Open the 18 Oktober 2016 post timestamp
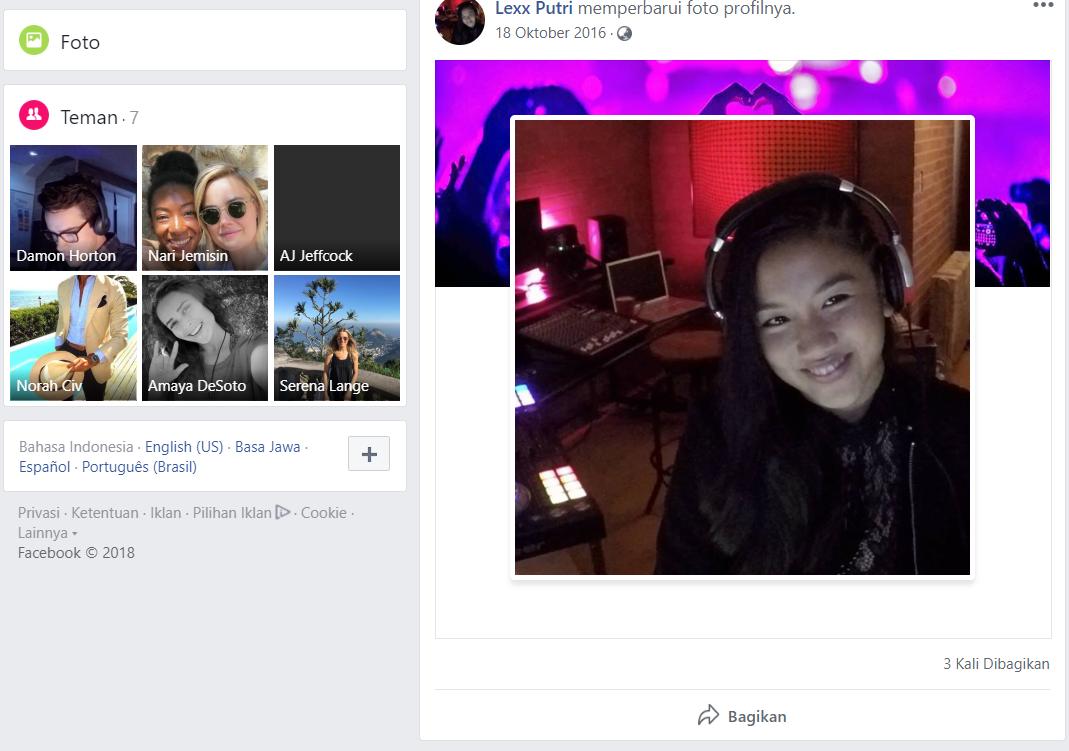Image resolution: width=1069 pixels, height=751 pixels. [x=550, y=33]
